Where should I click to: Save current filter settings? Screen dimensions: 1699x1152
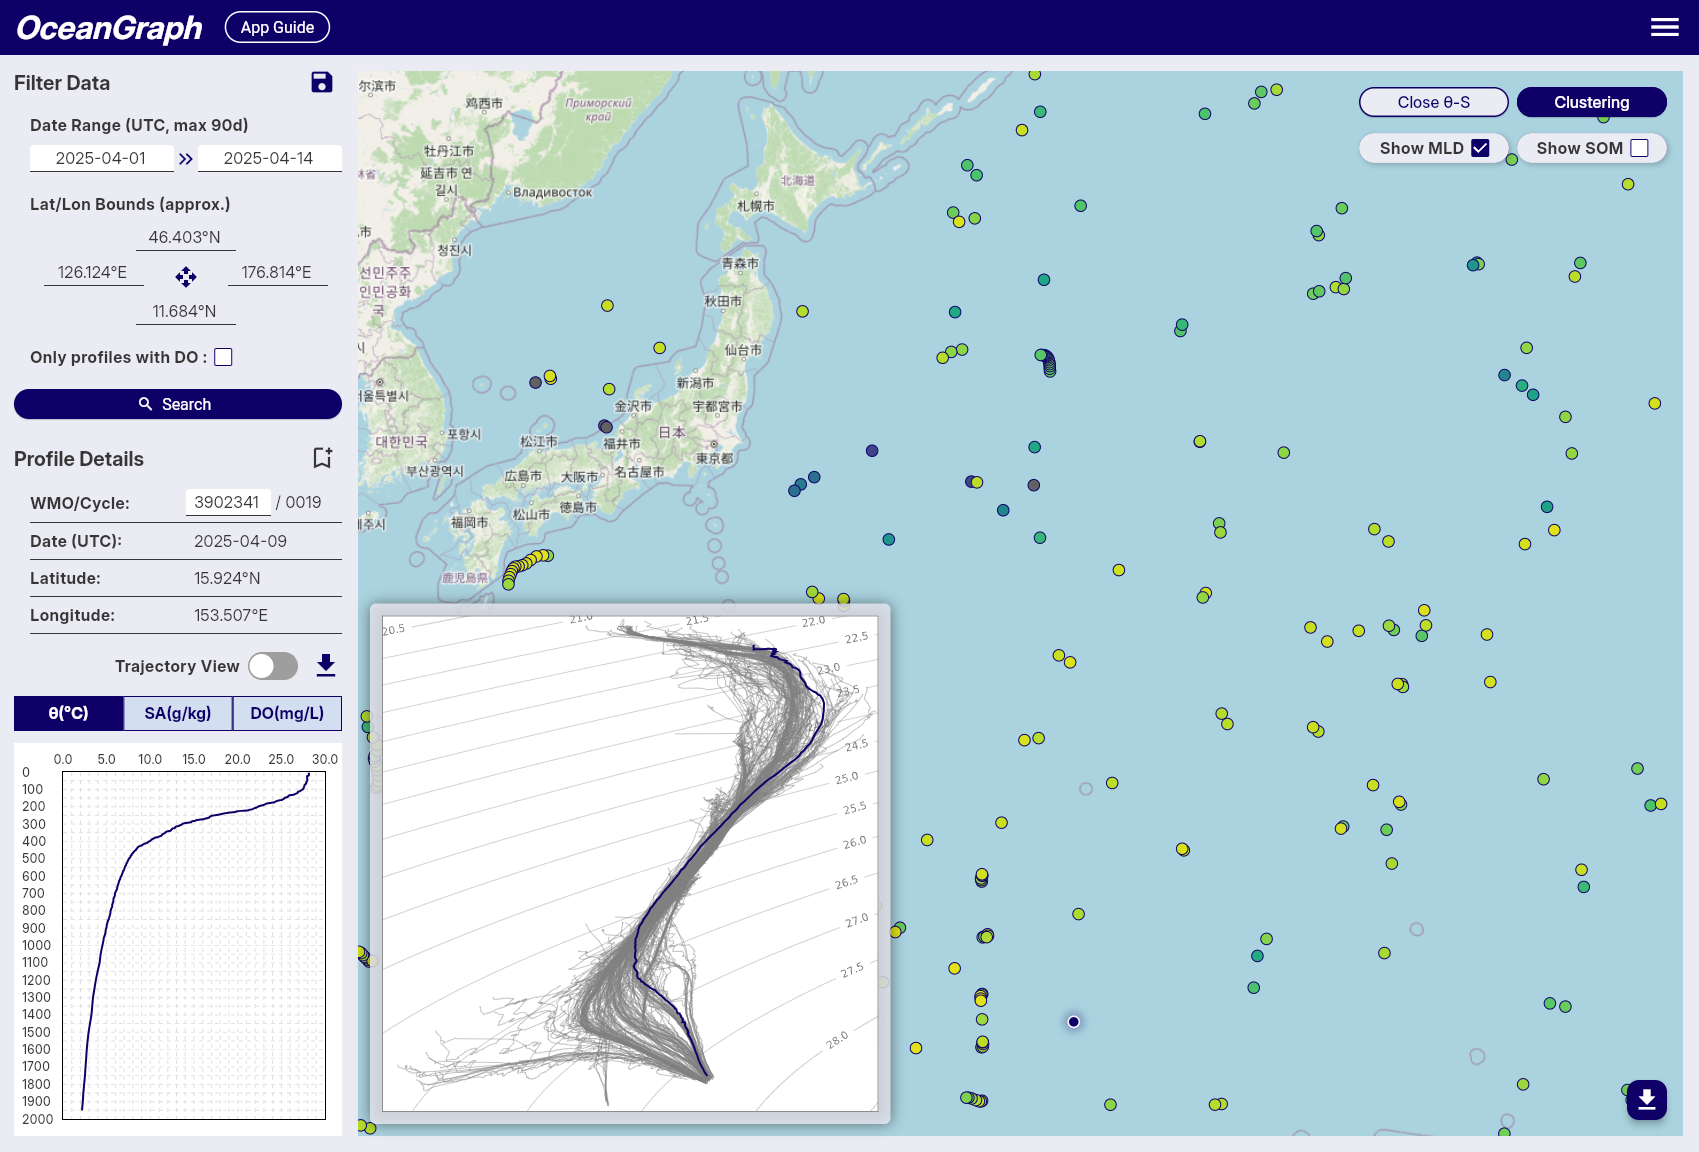click(321, 83)
